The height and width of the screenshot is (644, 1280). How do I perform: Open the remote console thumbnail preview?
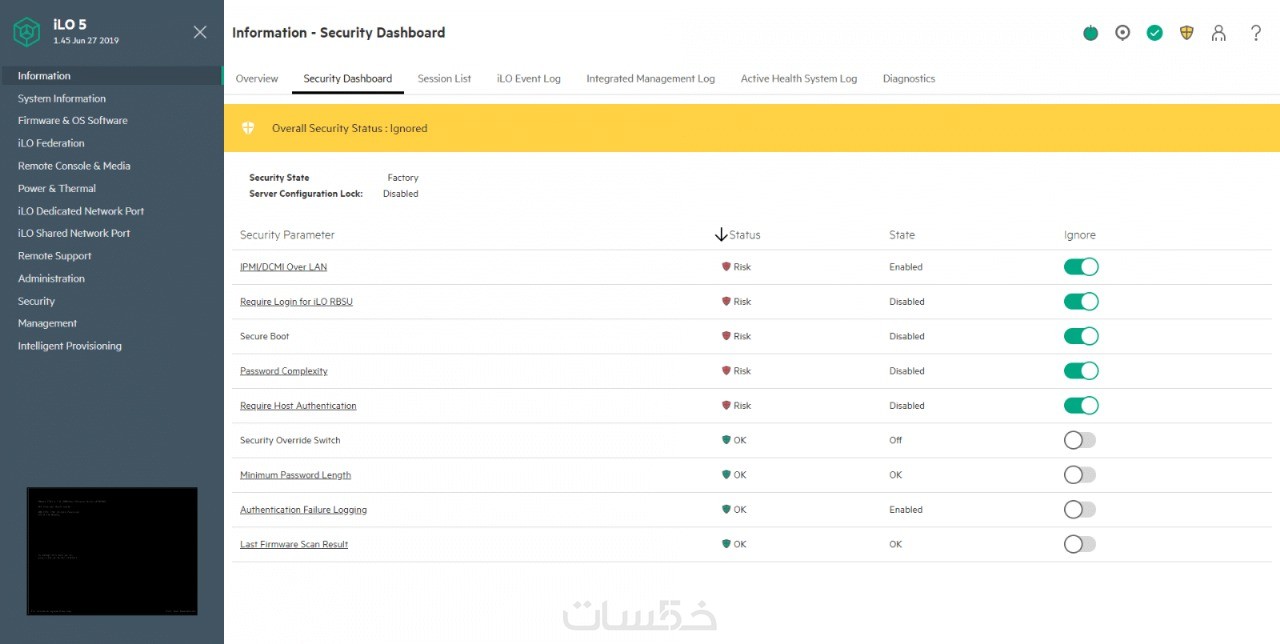[112, 551]
